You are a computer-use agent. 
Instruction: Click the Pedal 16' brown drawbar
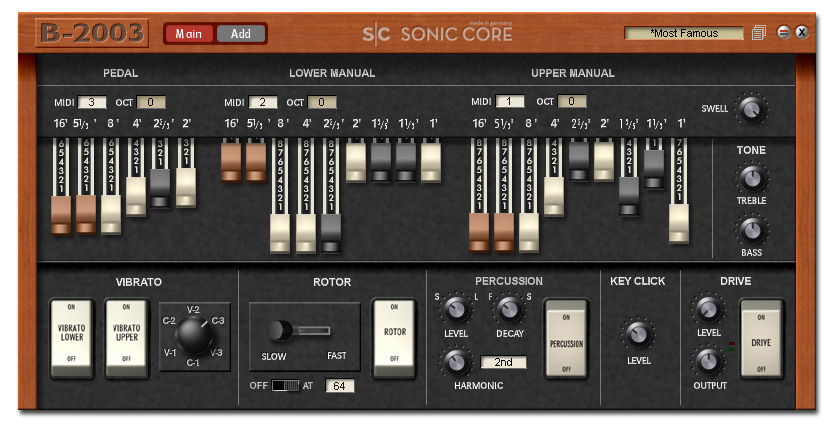tap(61, 215)
